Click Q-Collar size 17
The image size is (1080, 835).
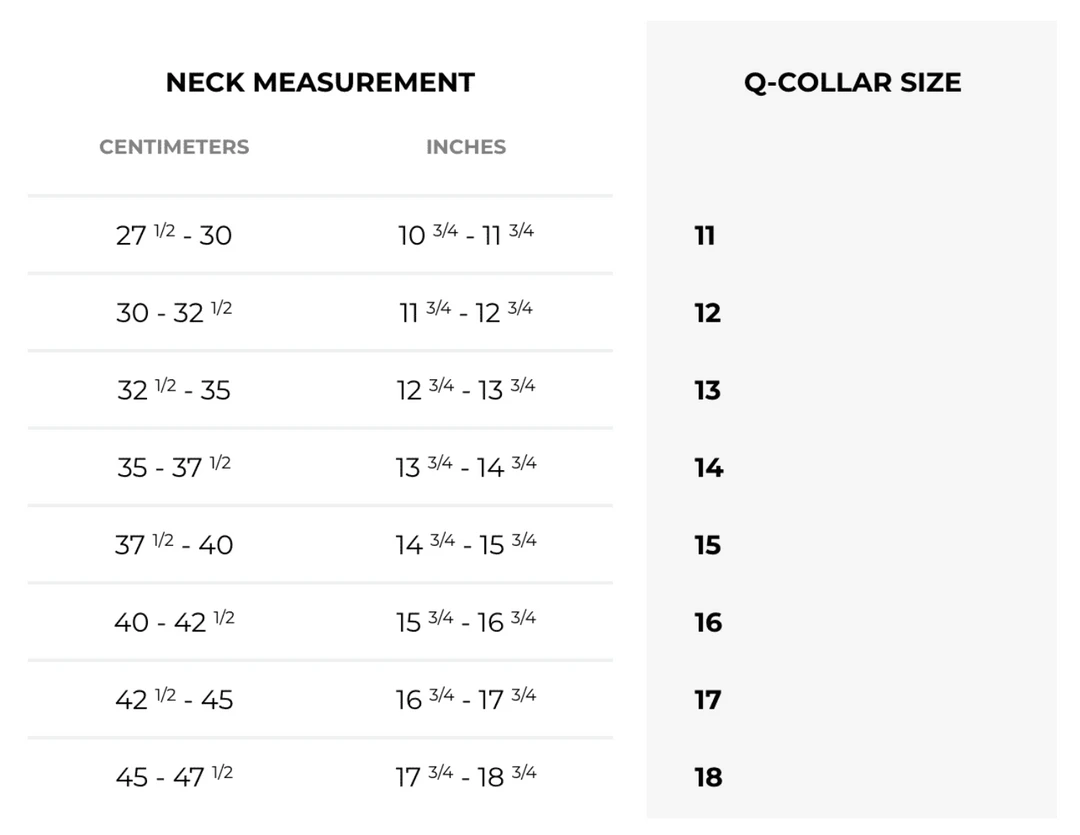(707, 700)
